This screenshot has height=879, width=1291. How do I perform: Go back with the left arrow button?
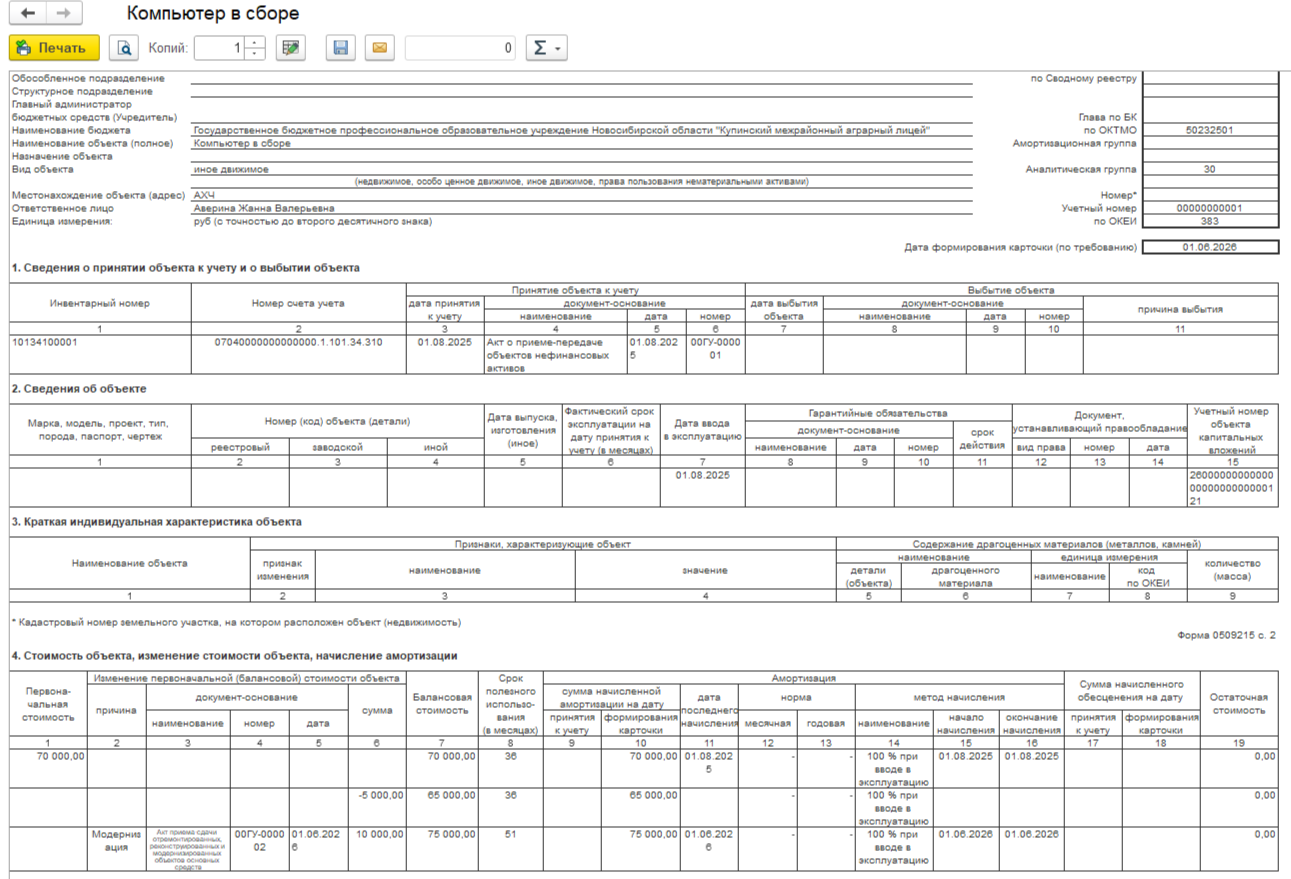28,14
